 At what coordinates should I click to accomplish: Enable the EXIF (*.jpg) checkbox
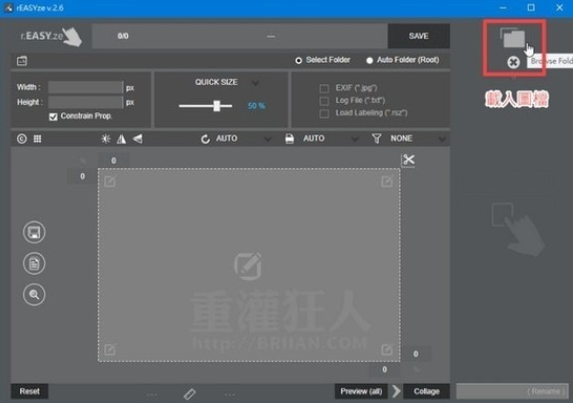[x=324, y=88]
